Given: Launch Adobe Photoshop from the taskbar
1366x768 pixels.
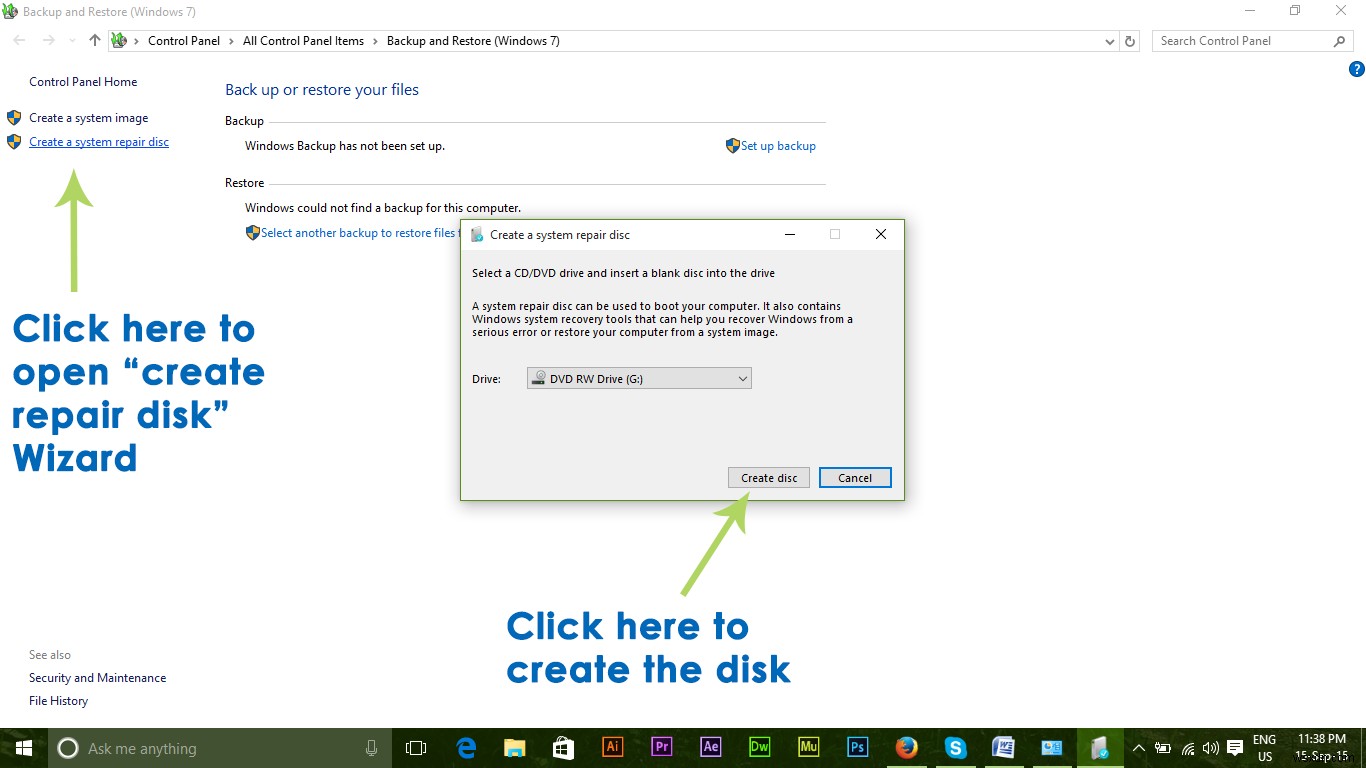Looking at the screenshot, I should [x=857, y=747].
